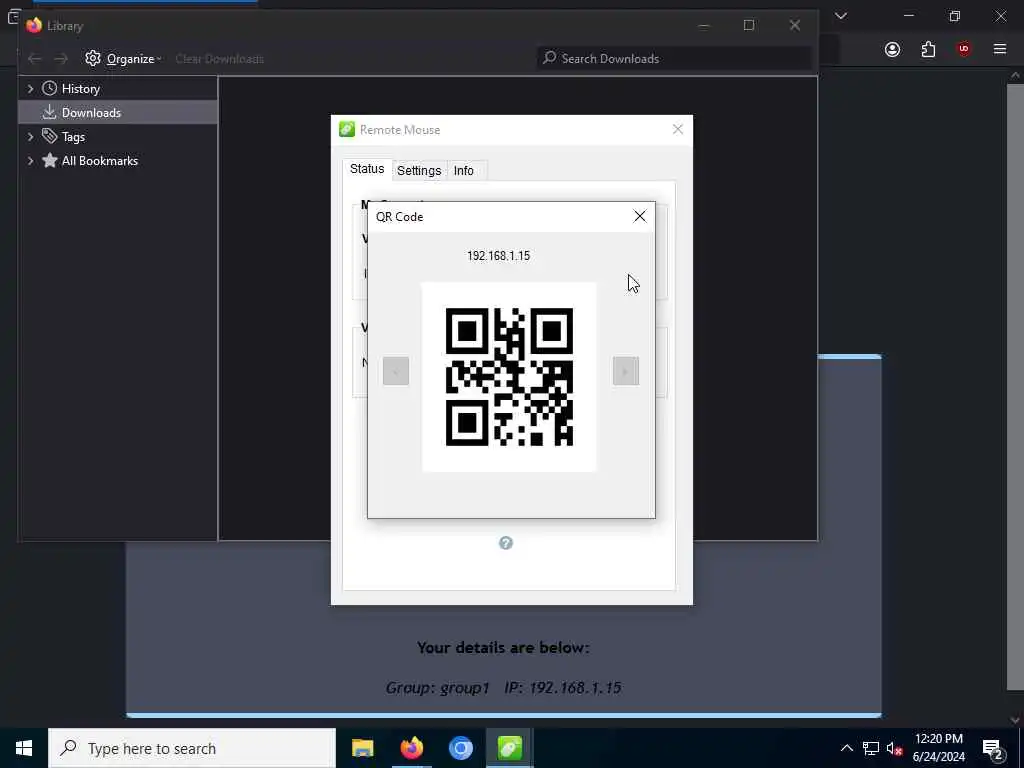Switch to Remote Mouse Settings tab

419,170
